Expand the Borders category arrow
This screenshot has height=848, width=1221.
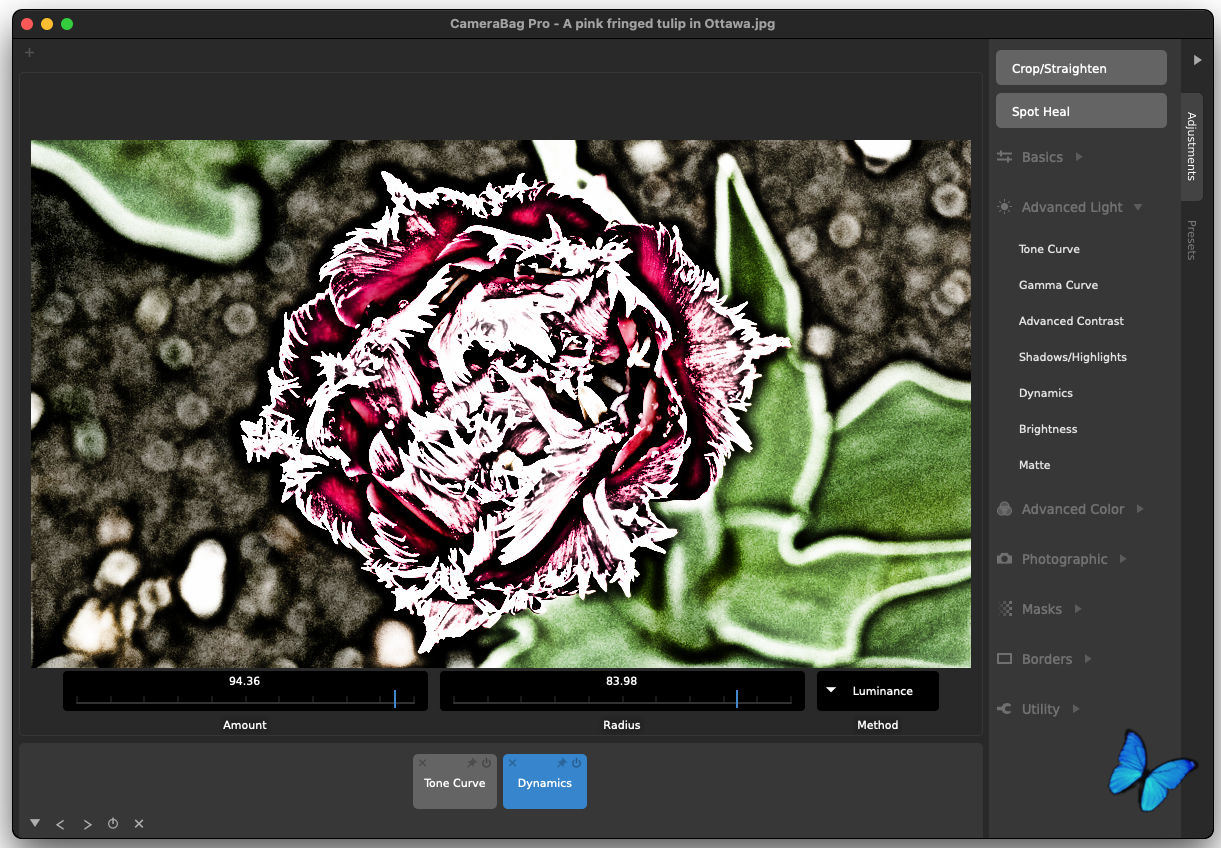point(1087,659)
